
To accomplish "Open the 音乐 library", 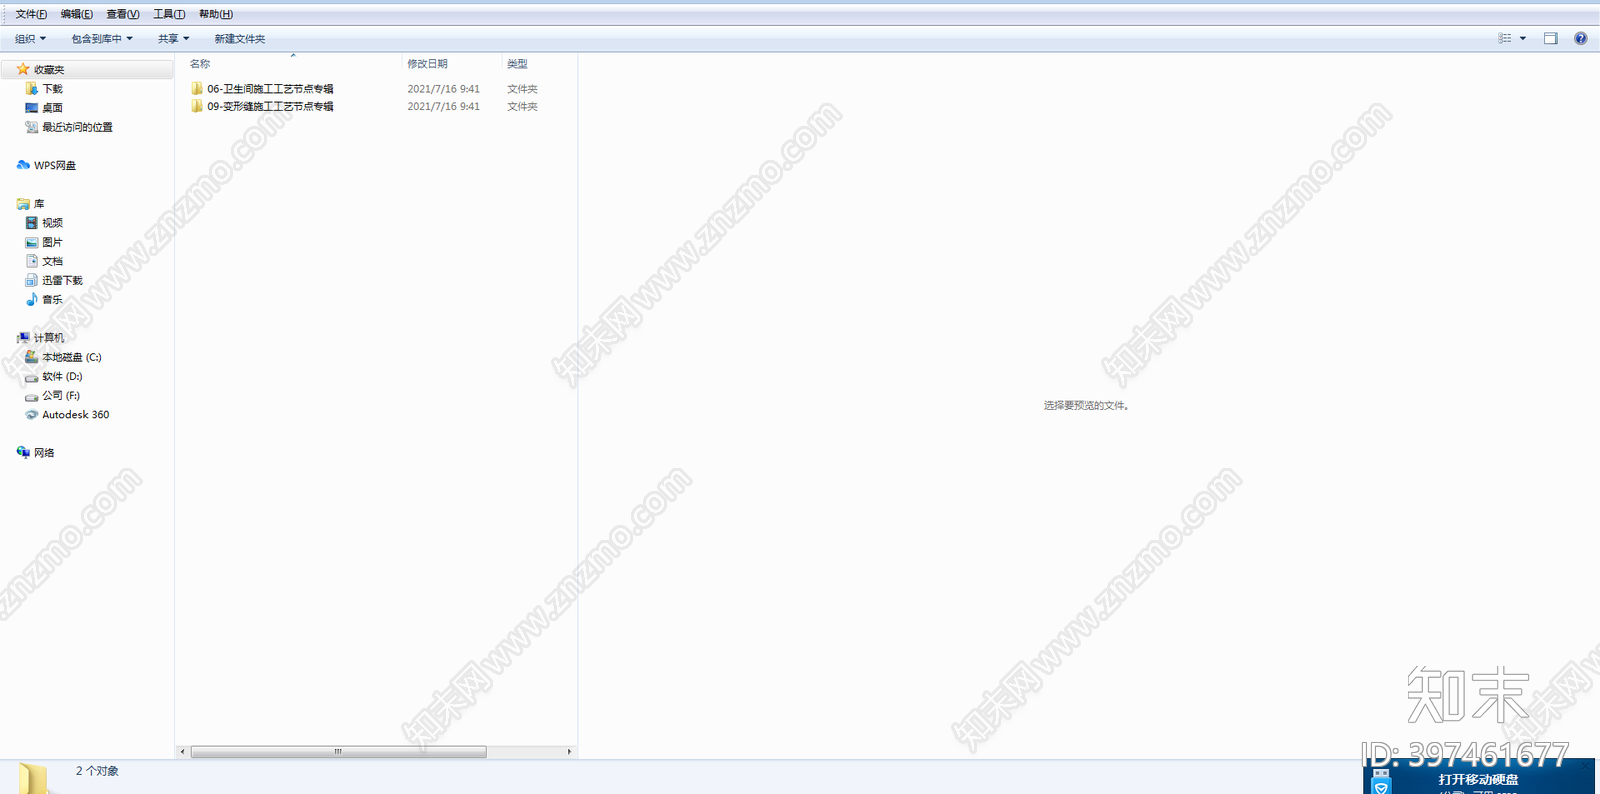I will 52,299.
